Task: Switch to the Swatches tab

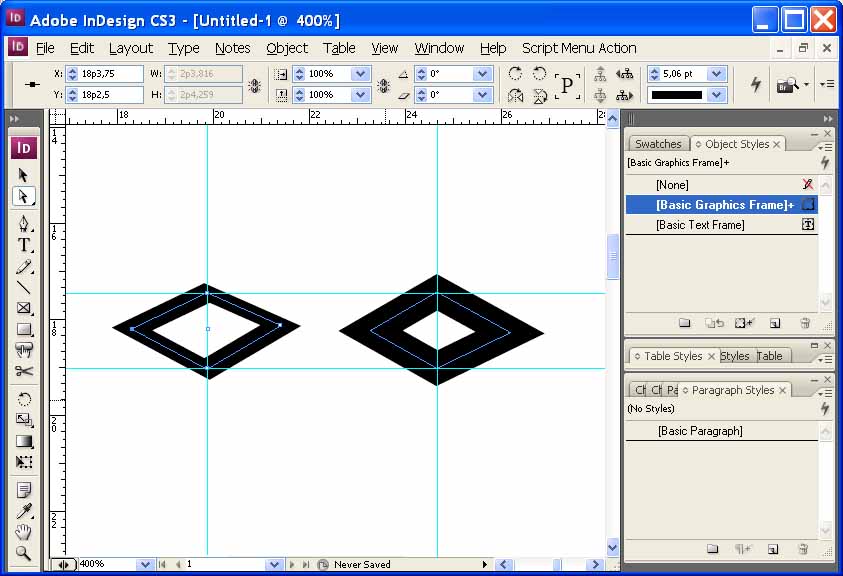Action: point(658,144)
